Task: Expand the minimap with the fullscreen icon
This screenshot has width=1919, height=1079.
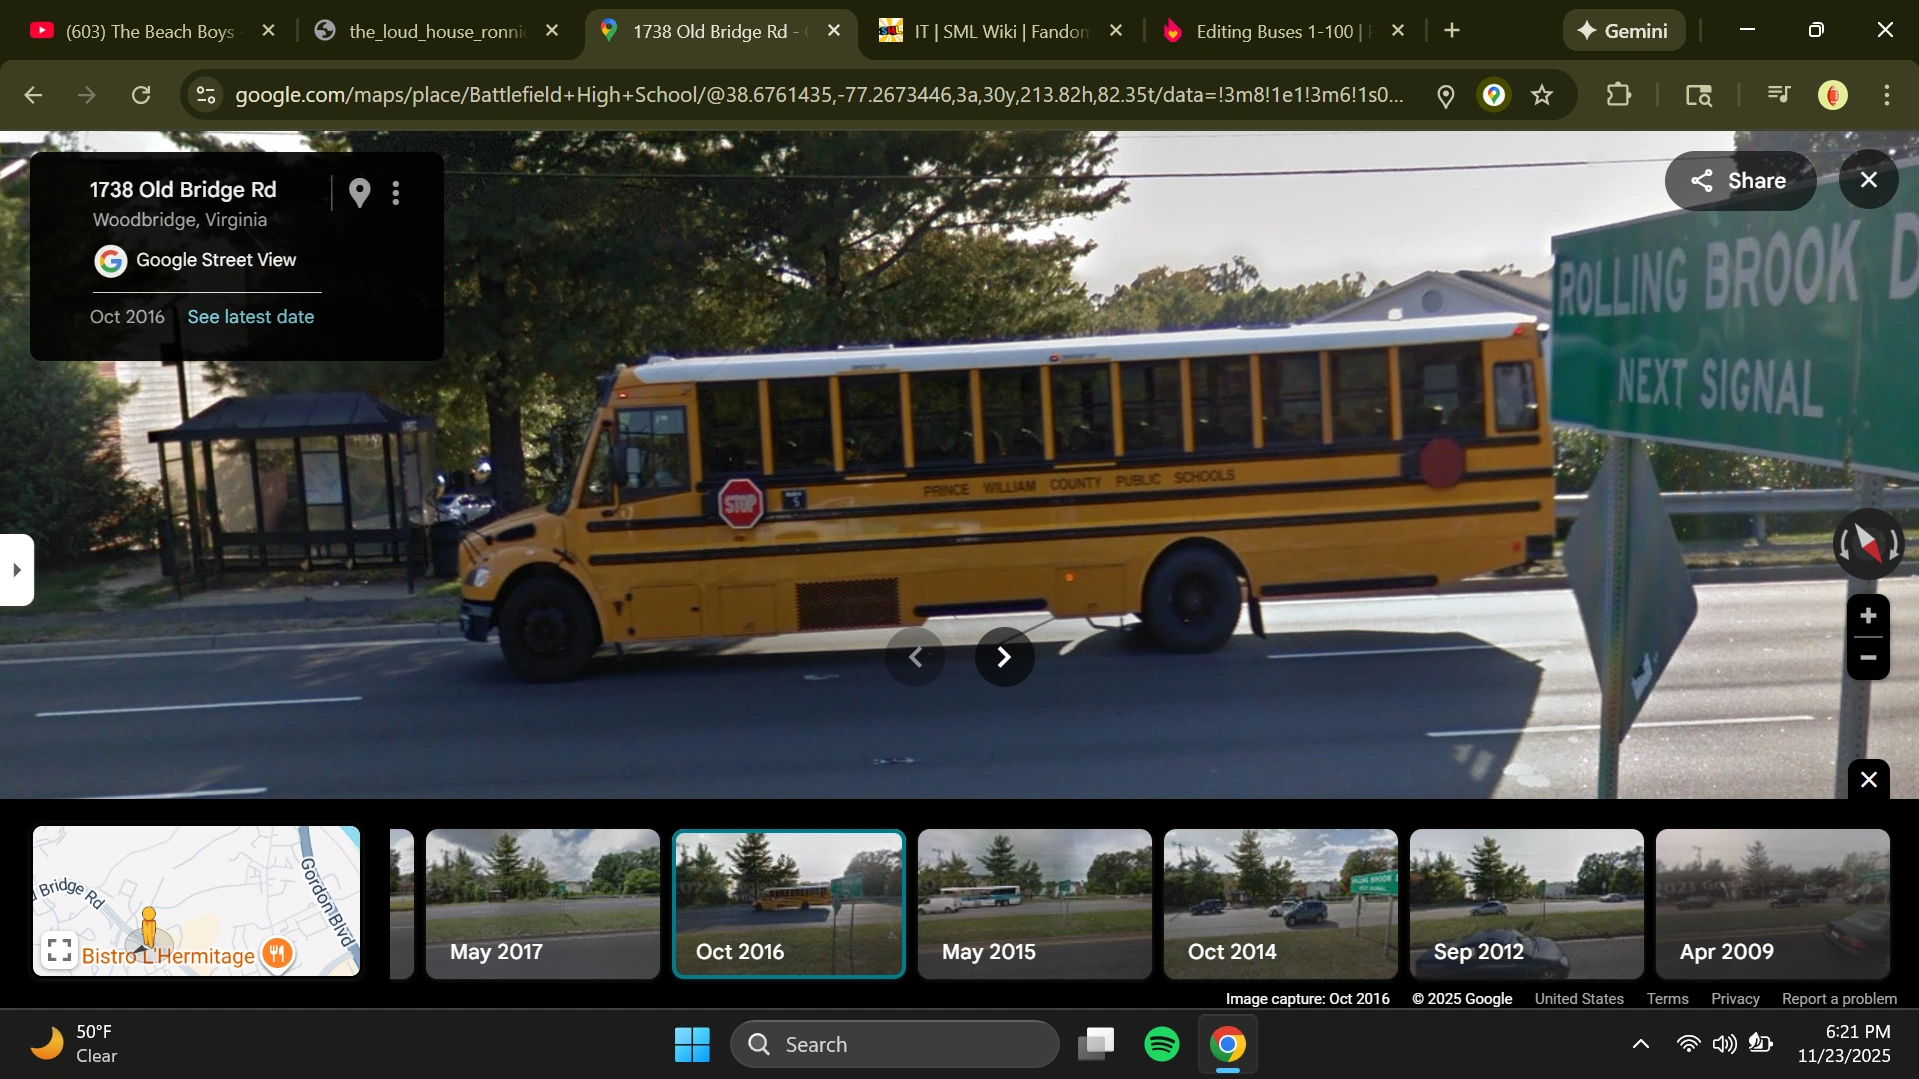Action: click(x=59, y=950)
